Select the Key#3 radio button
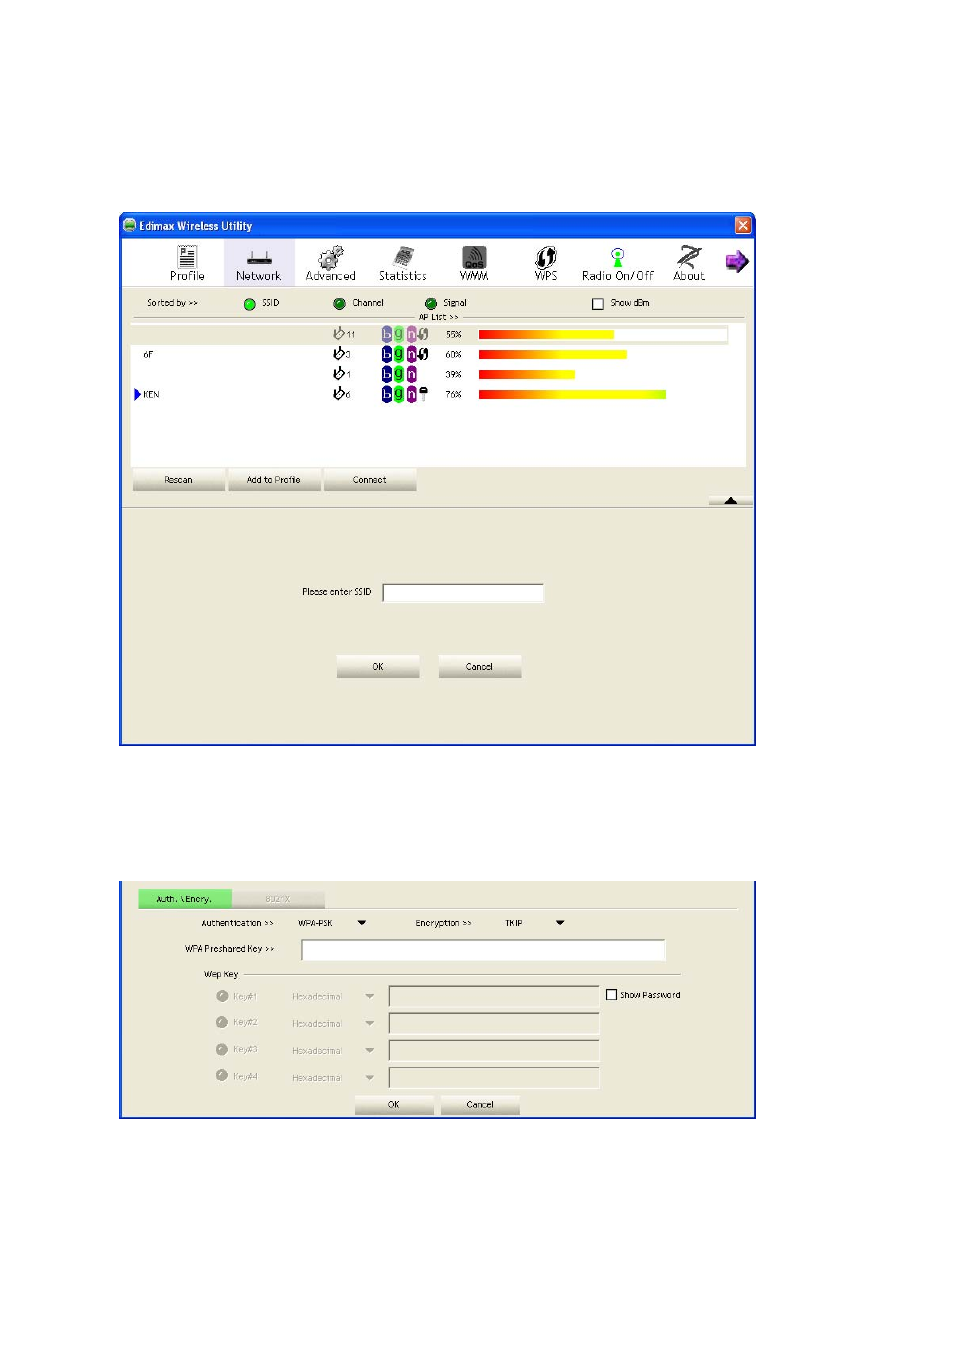 point(222,1049)
